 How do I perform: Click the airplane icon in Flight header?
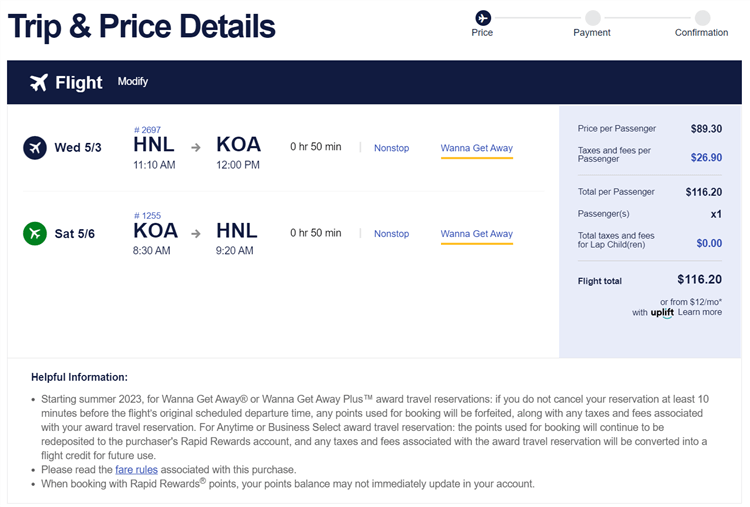coord(39,82)
